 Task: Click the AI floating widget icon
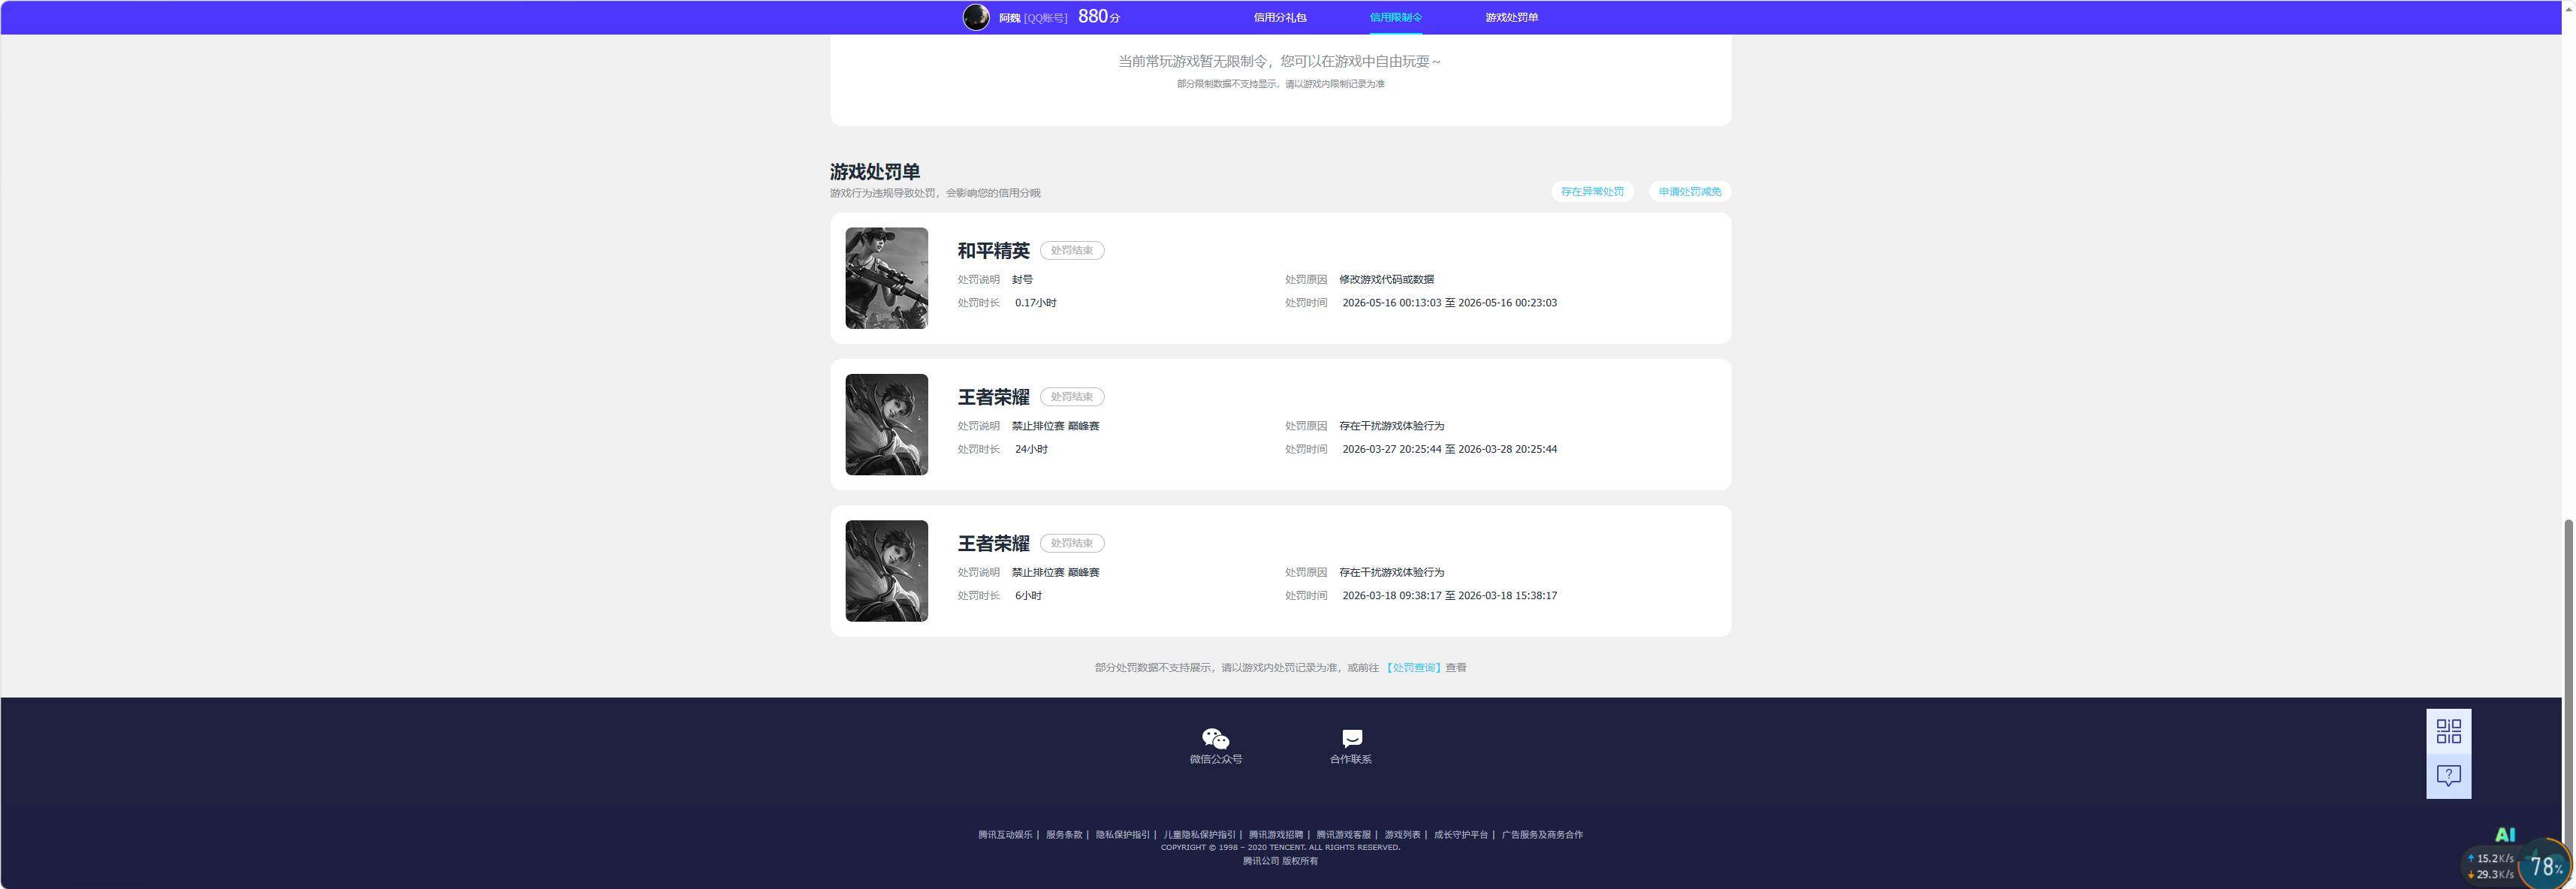pyautogui.click(x=2505, y=834)
